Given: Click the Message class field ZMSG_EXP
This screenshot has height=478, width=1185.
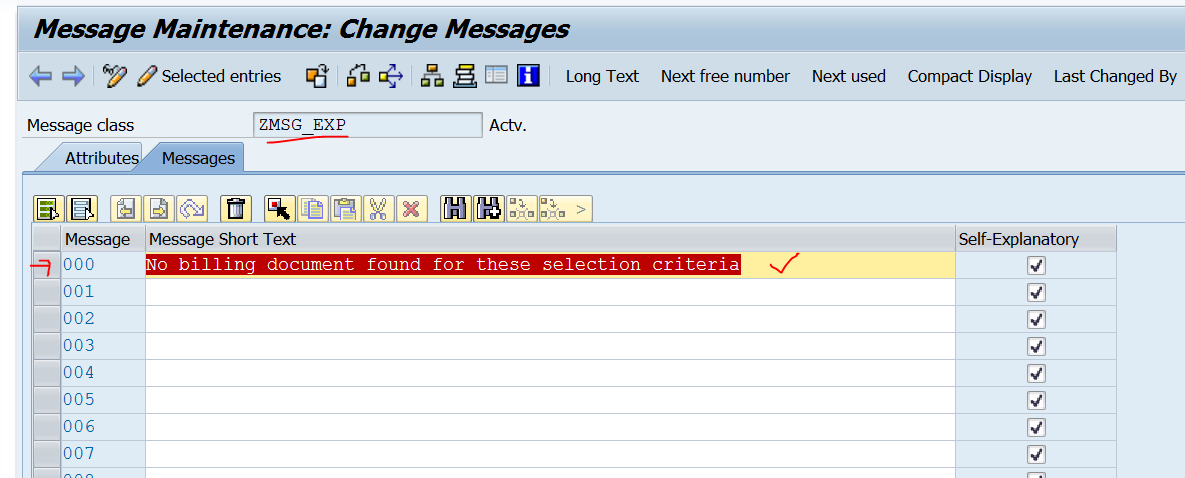Looking at the screenshot, I should click(x=367, y=125).
